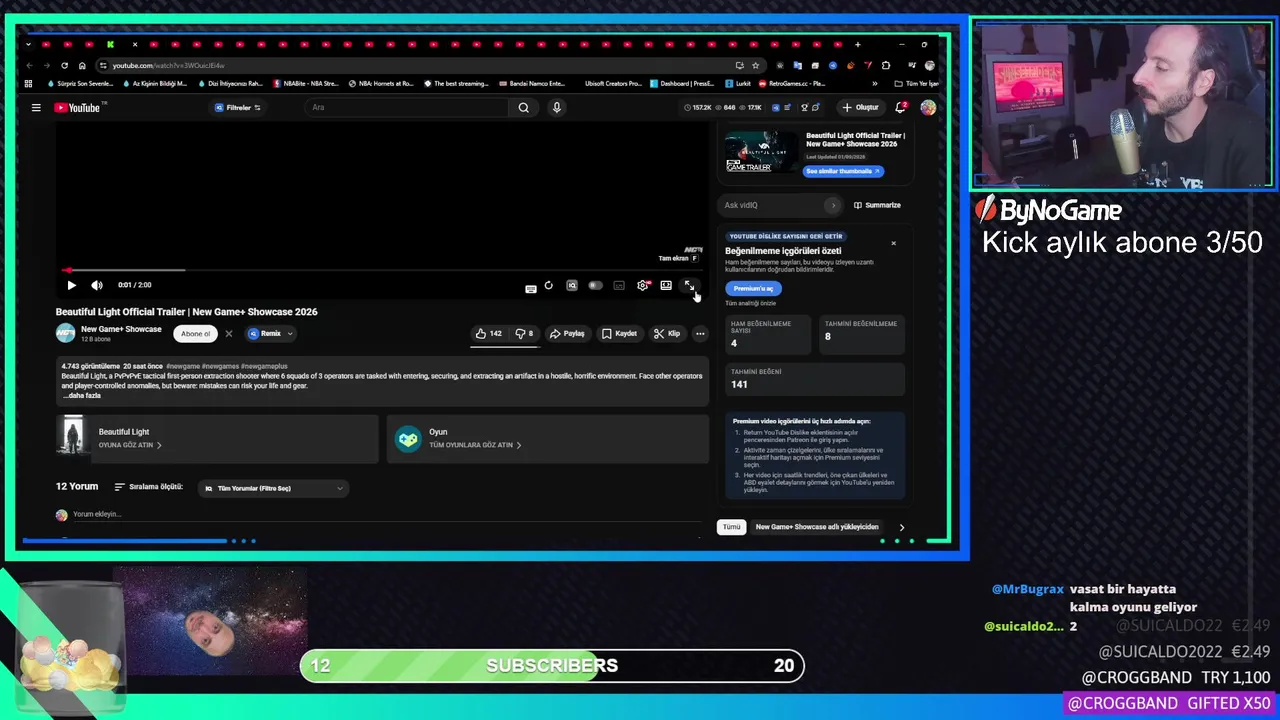
Task: Bookmark this page with star icon
Action: pyautogui.click(x=755, y=65)
